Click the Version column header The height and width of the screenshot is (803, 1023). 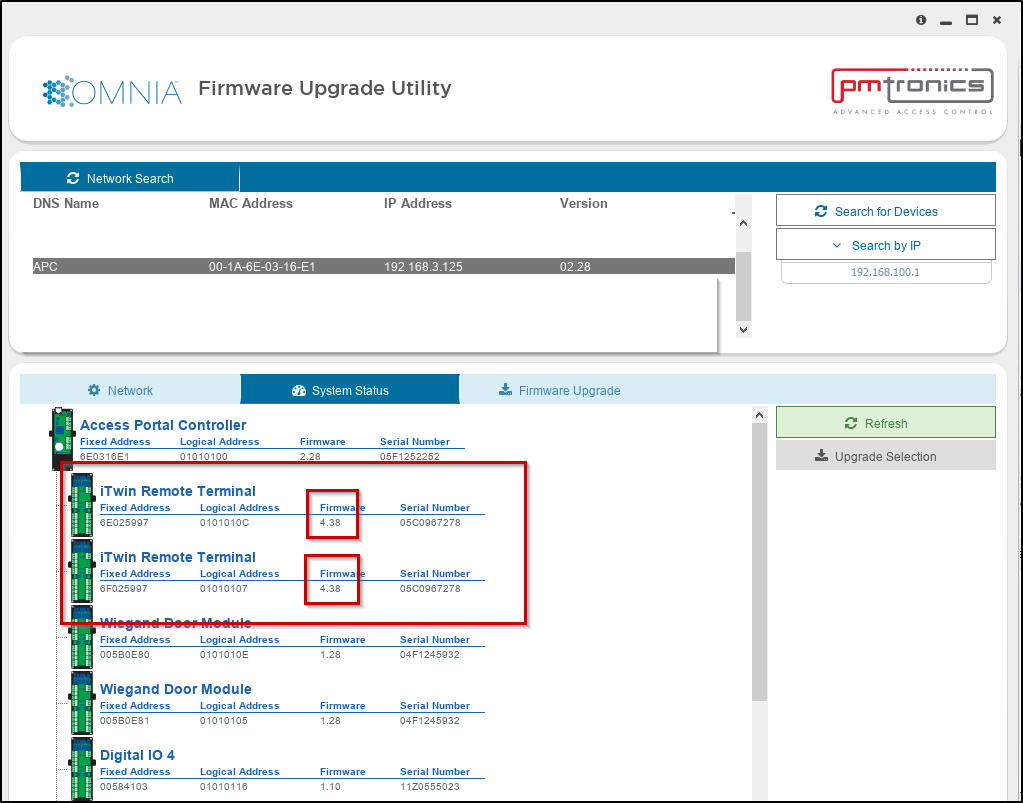(583, 204)
